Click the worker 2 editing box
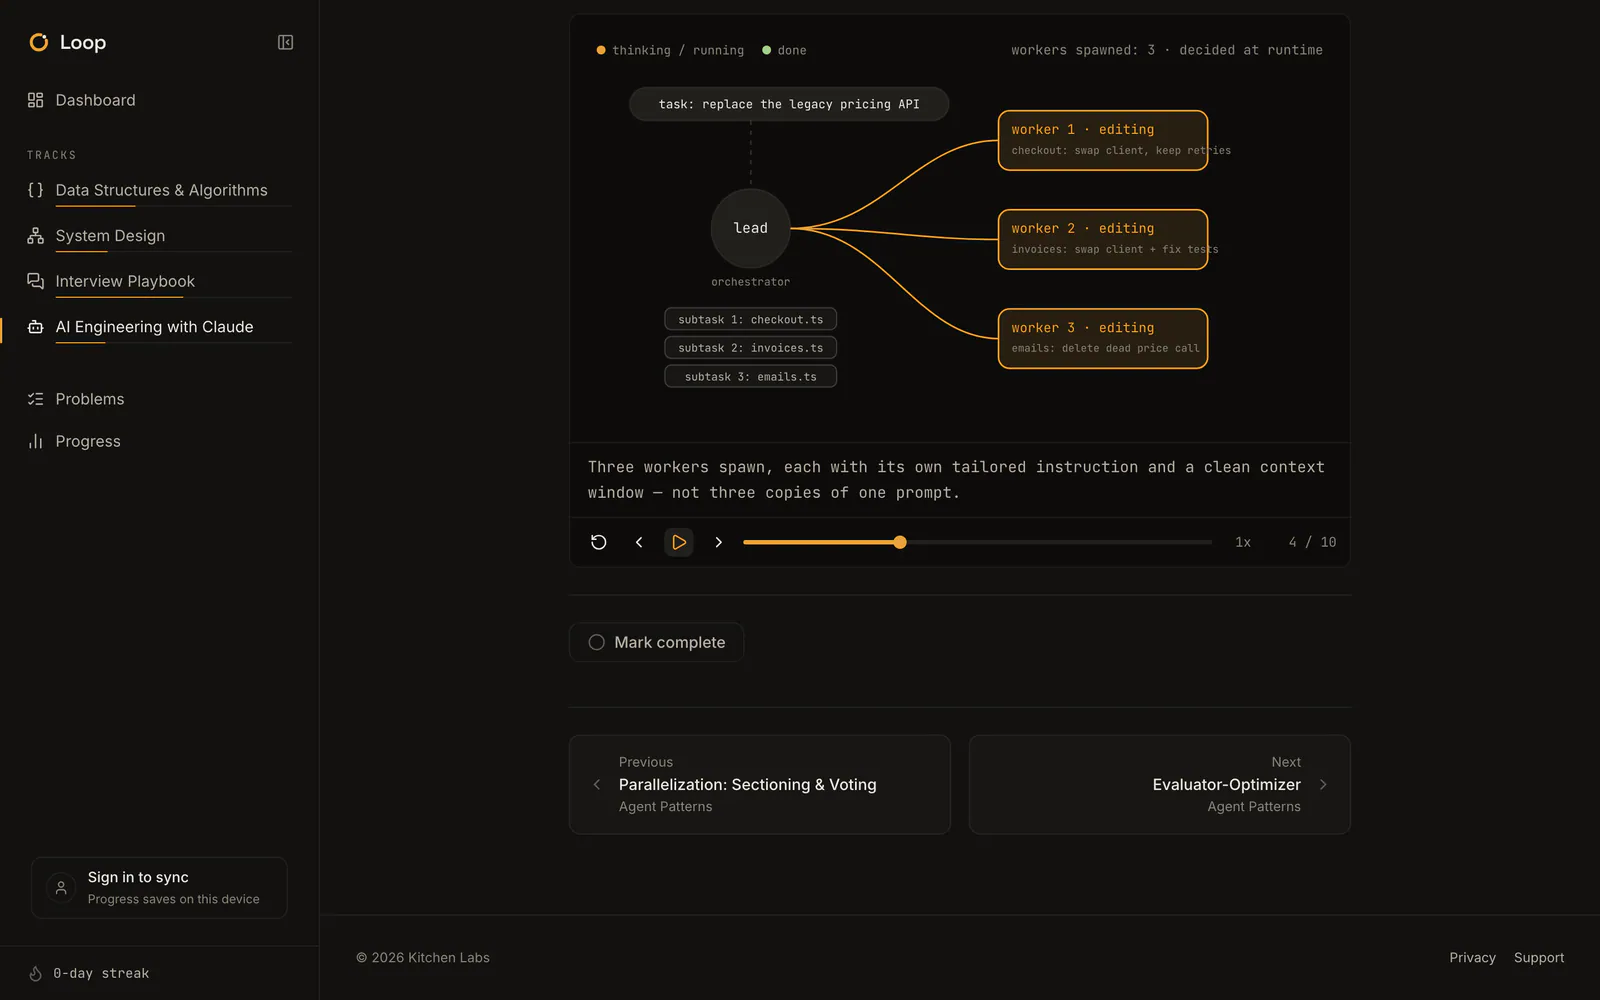 point(1103,239)
